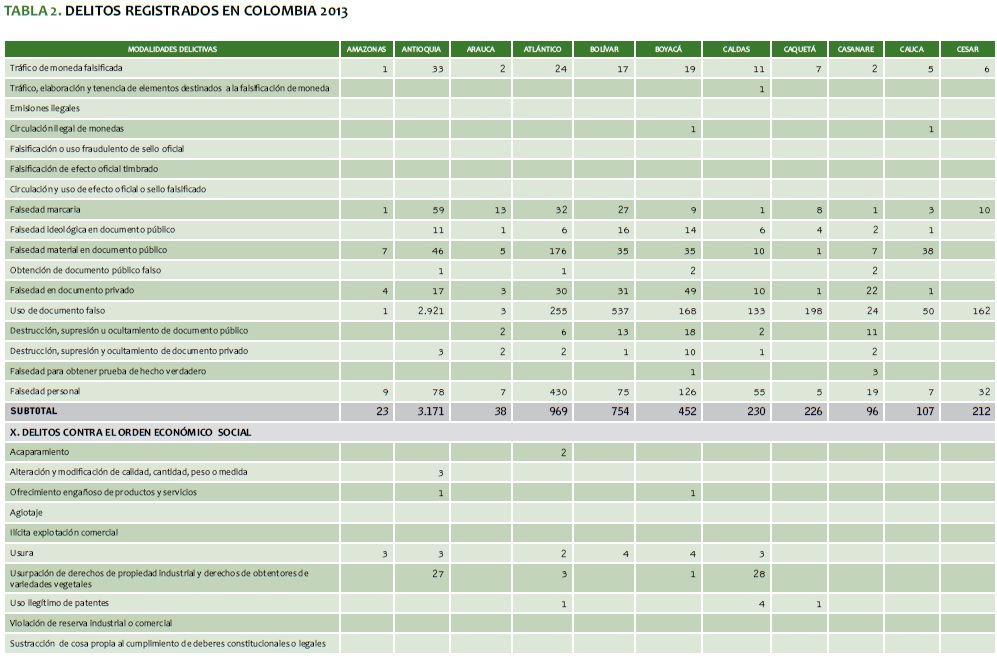Click the ANTIOQUIA column header

tap(422, 48)
